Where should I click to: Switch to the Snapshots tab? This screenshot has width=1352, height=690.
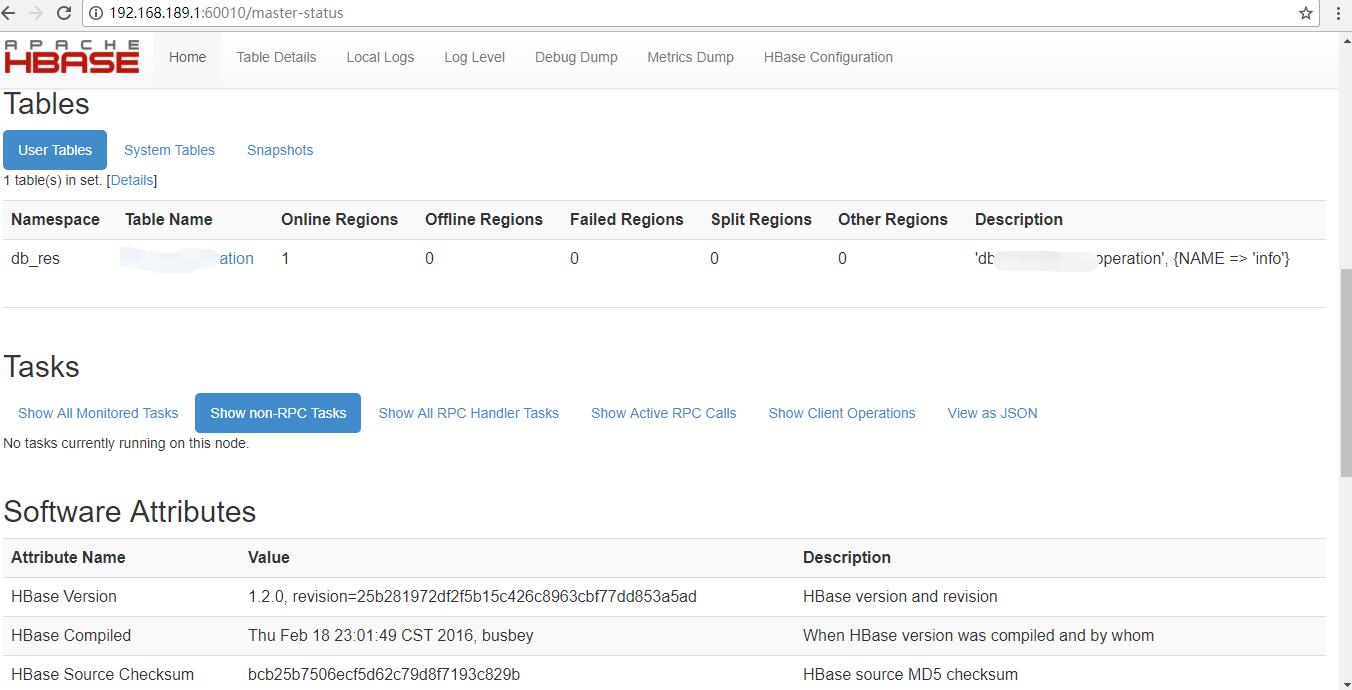(x=280, y=150)
